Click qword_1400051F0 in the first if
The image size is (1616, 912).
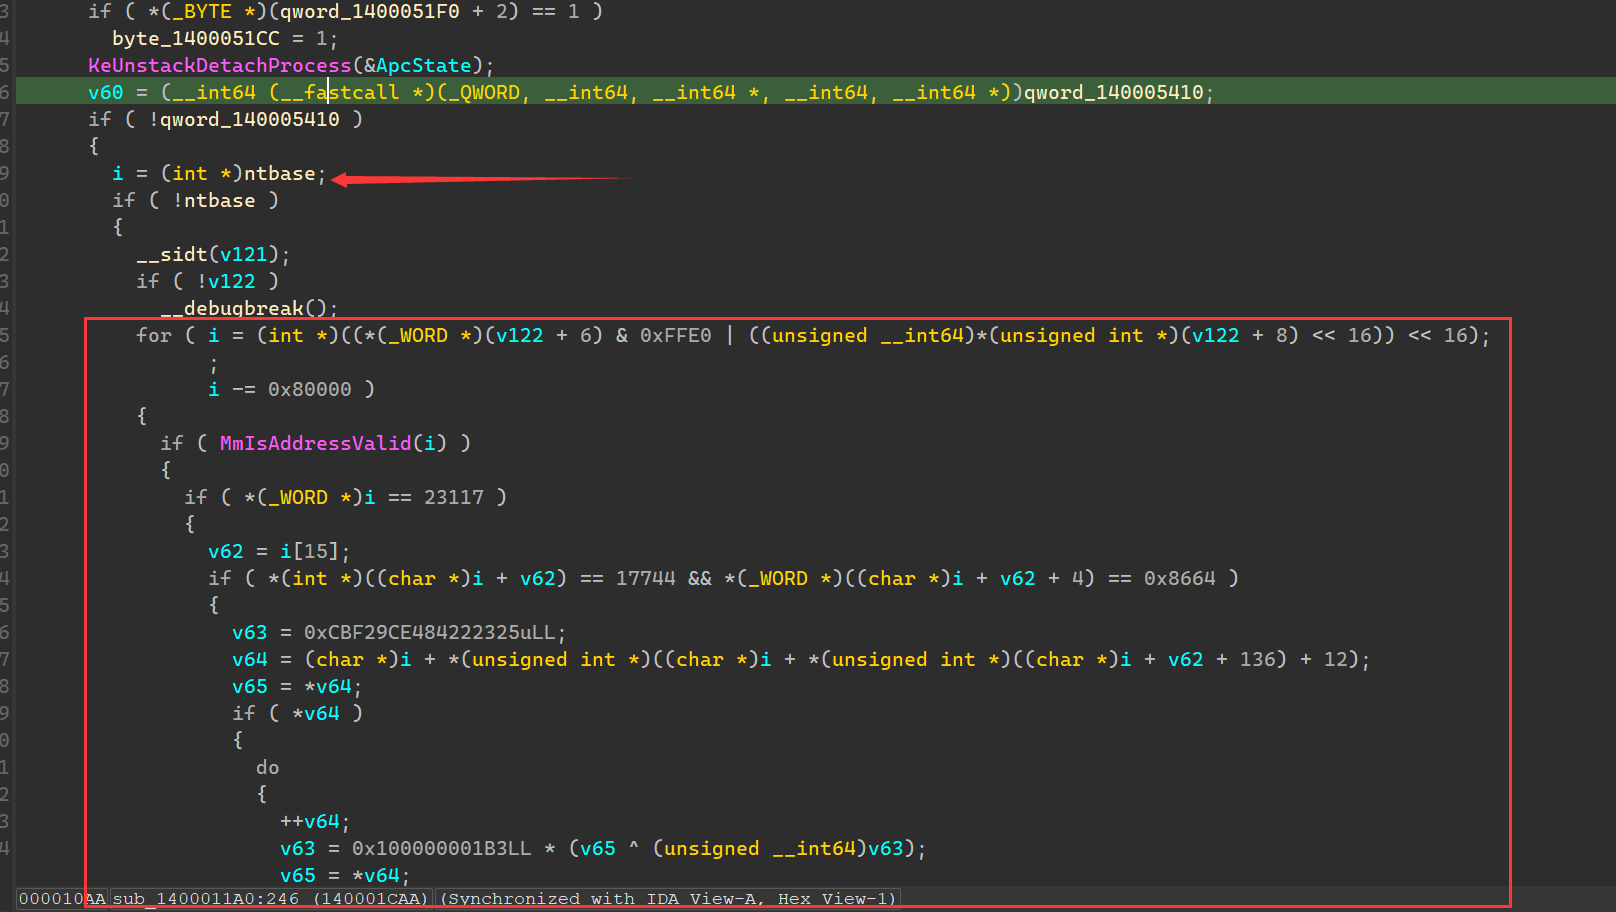[370, 11]
